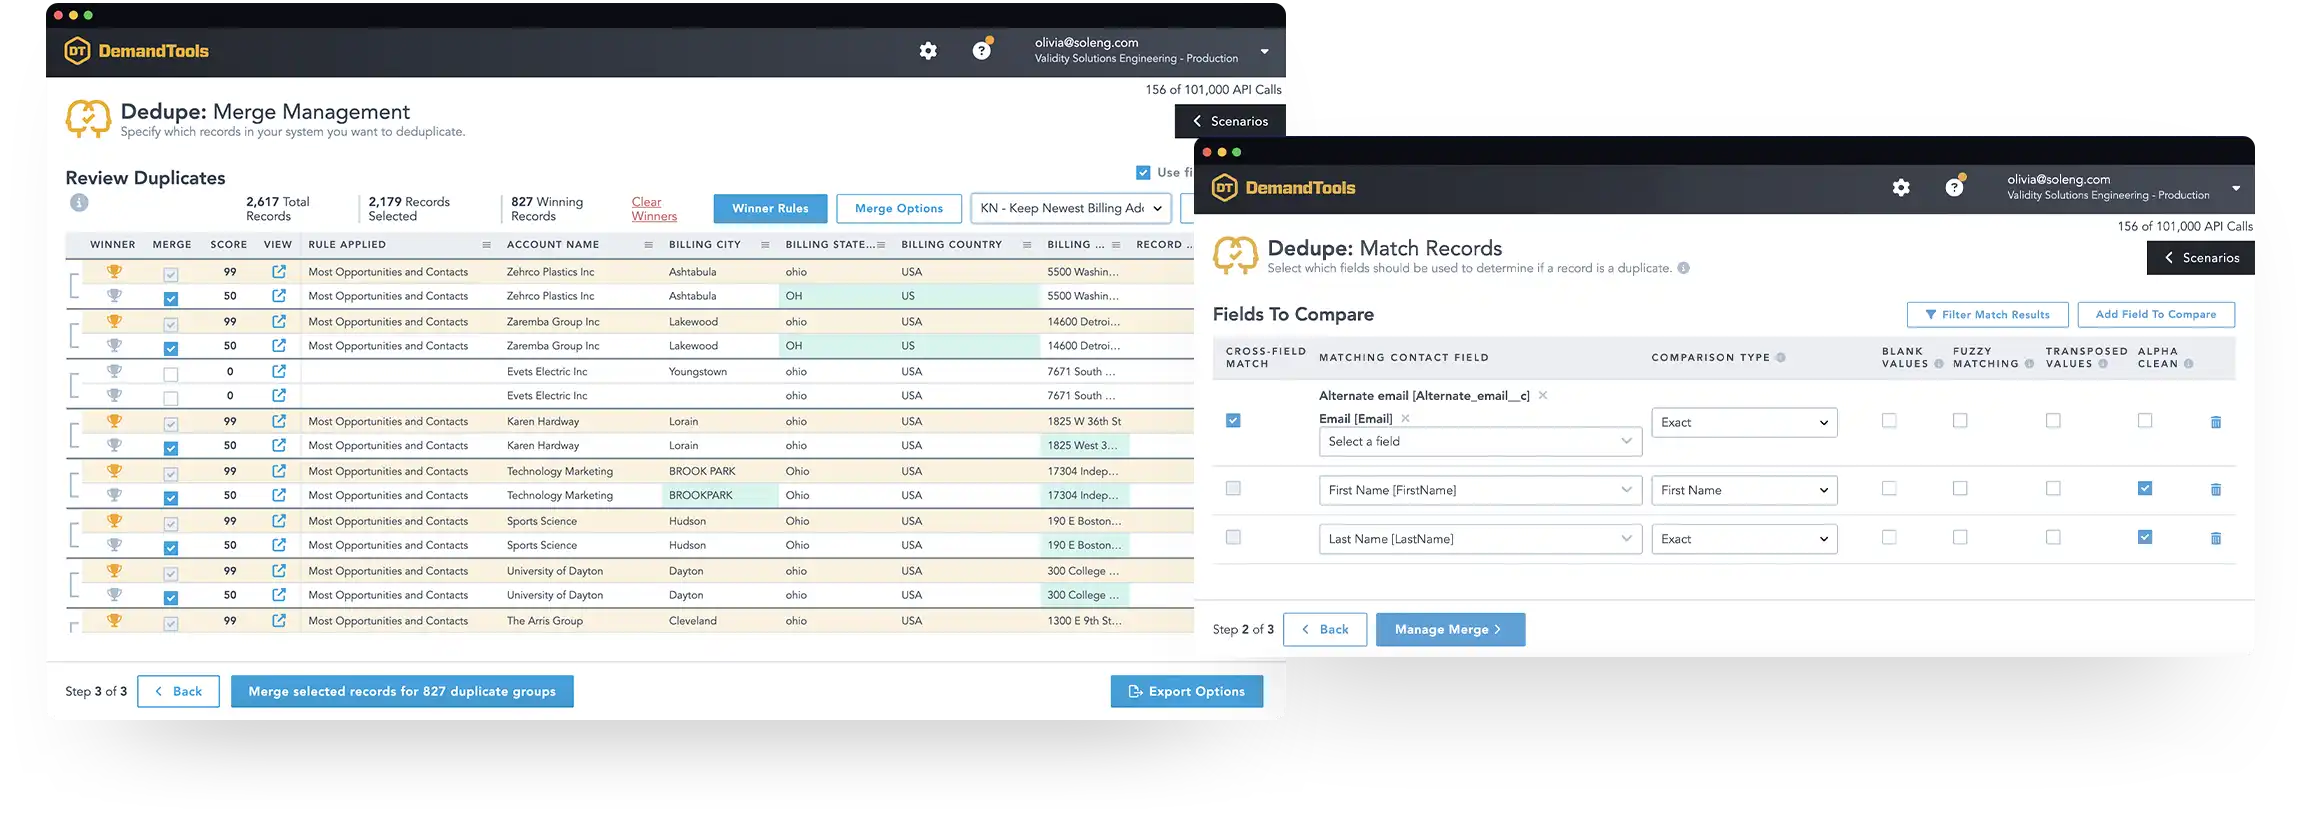Open column menu icon for Billing City
This screenshot has height=830, width=2300.
point(765,245)
